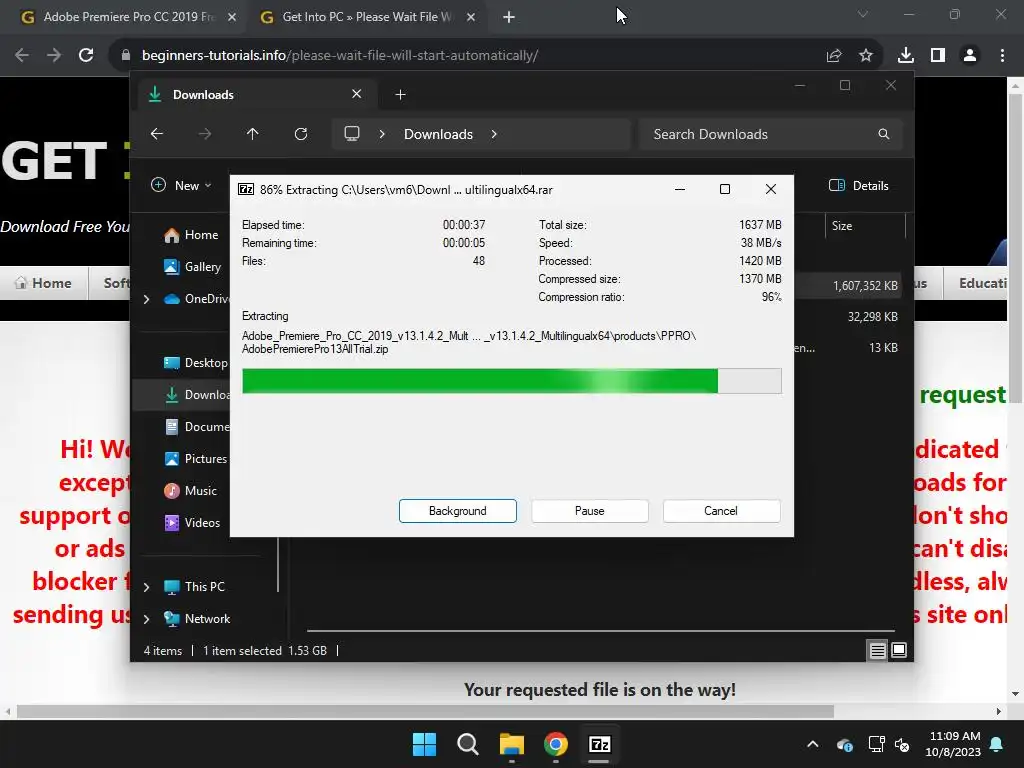
Task: Sort files by Size column
Action: (865, 226)
